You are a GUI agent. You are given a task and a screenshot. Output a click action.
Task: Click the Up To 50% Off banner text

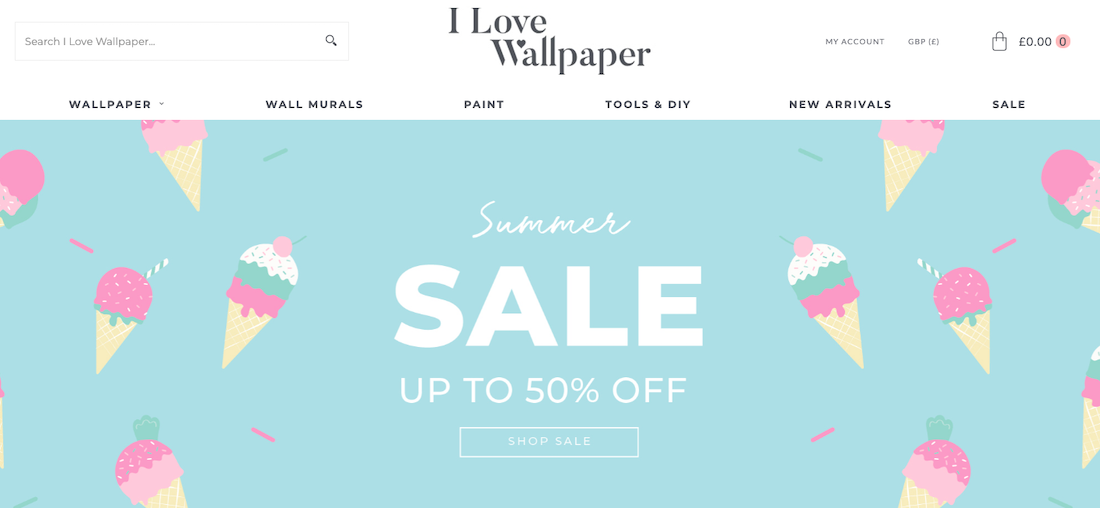point(543,391)
